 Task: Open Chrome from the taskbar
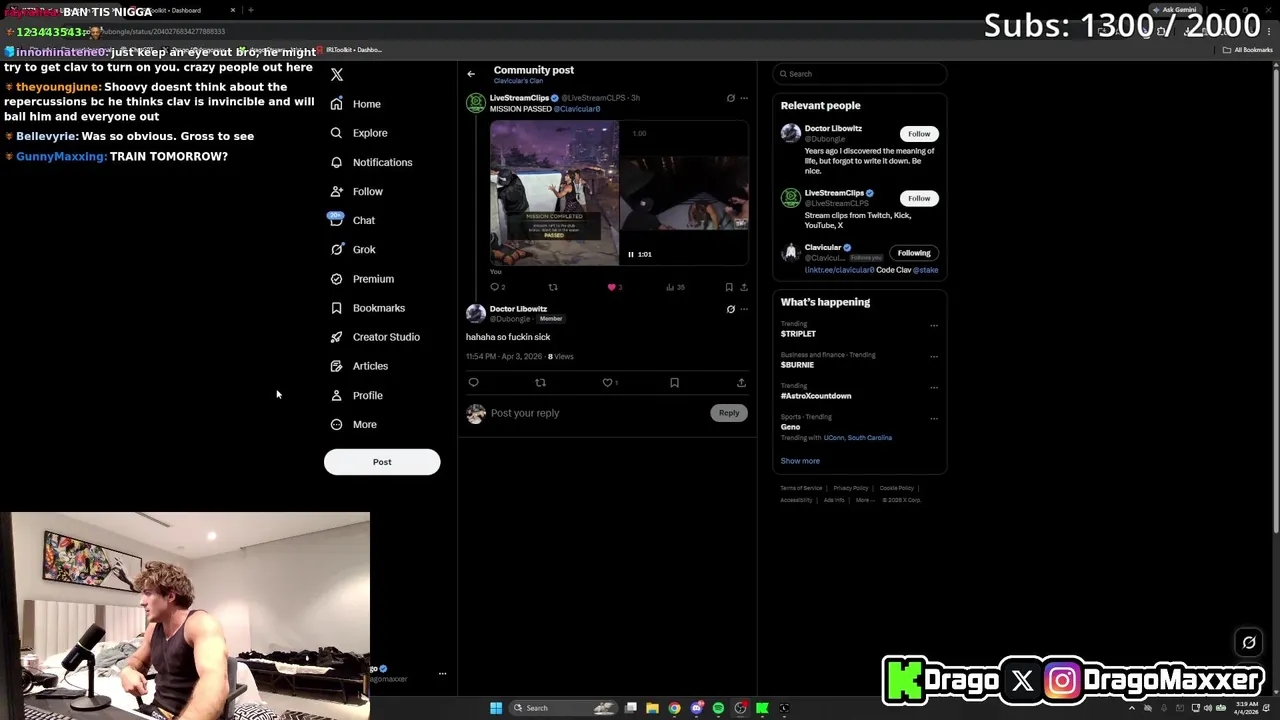click(674, 708)
